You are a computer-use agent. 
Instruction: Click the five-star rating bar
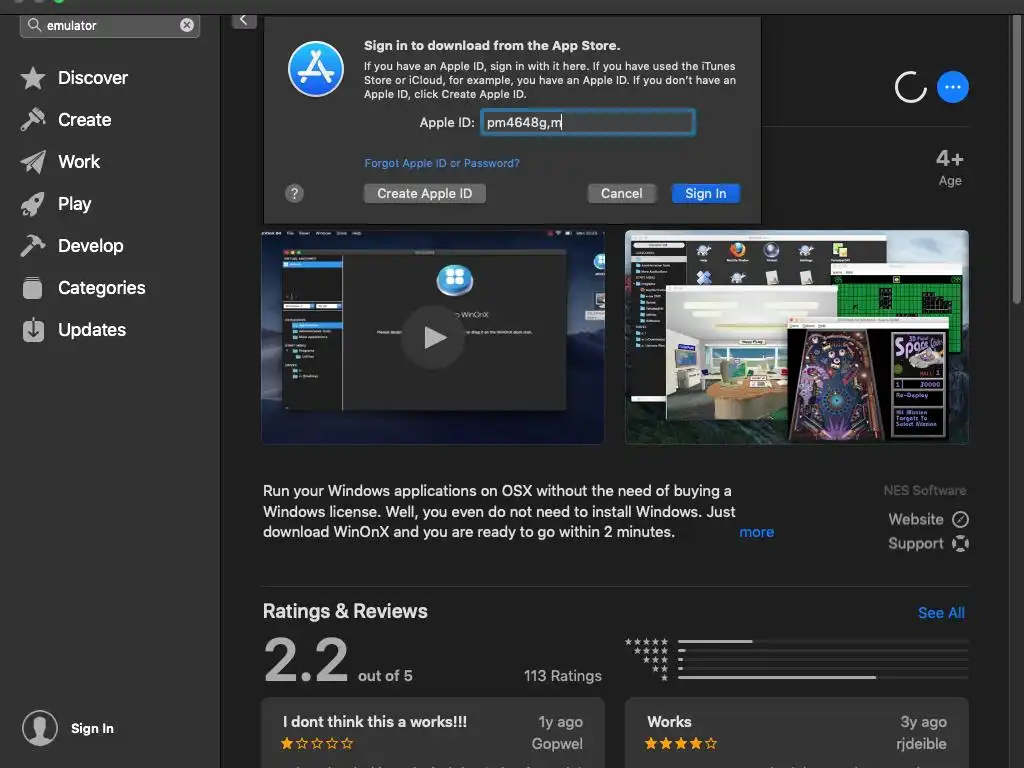[823, 641]
